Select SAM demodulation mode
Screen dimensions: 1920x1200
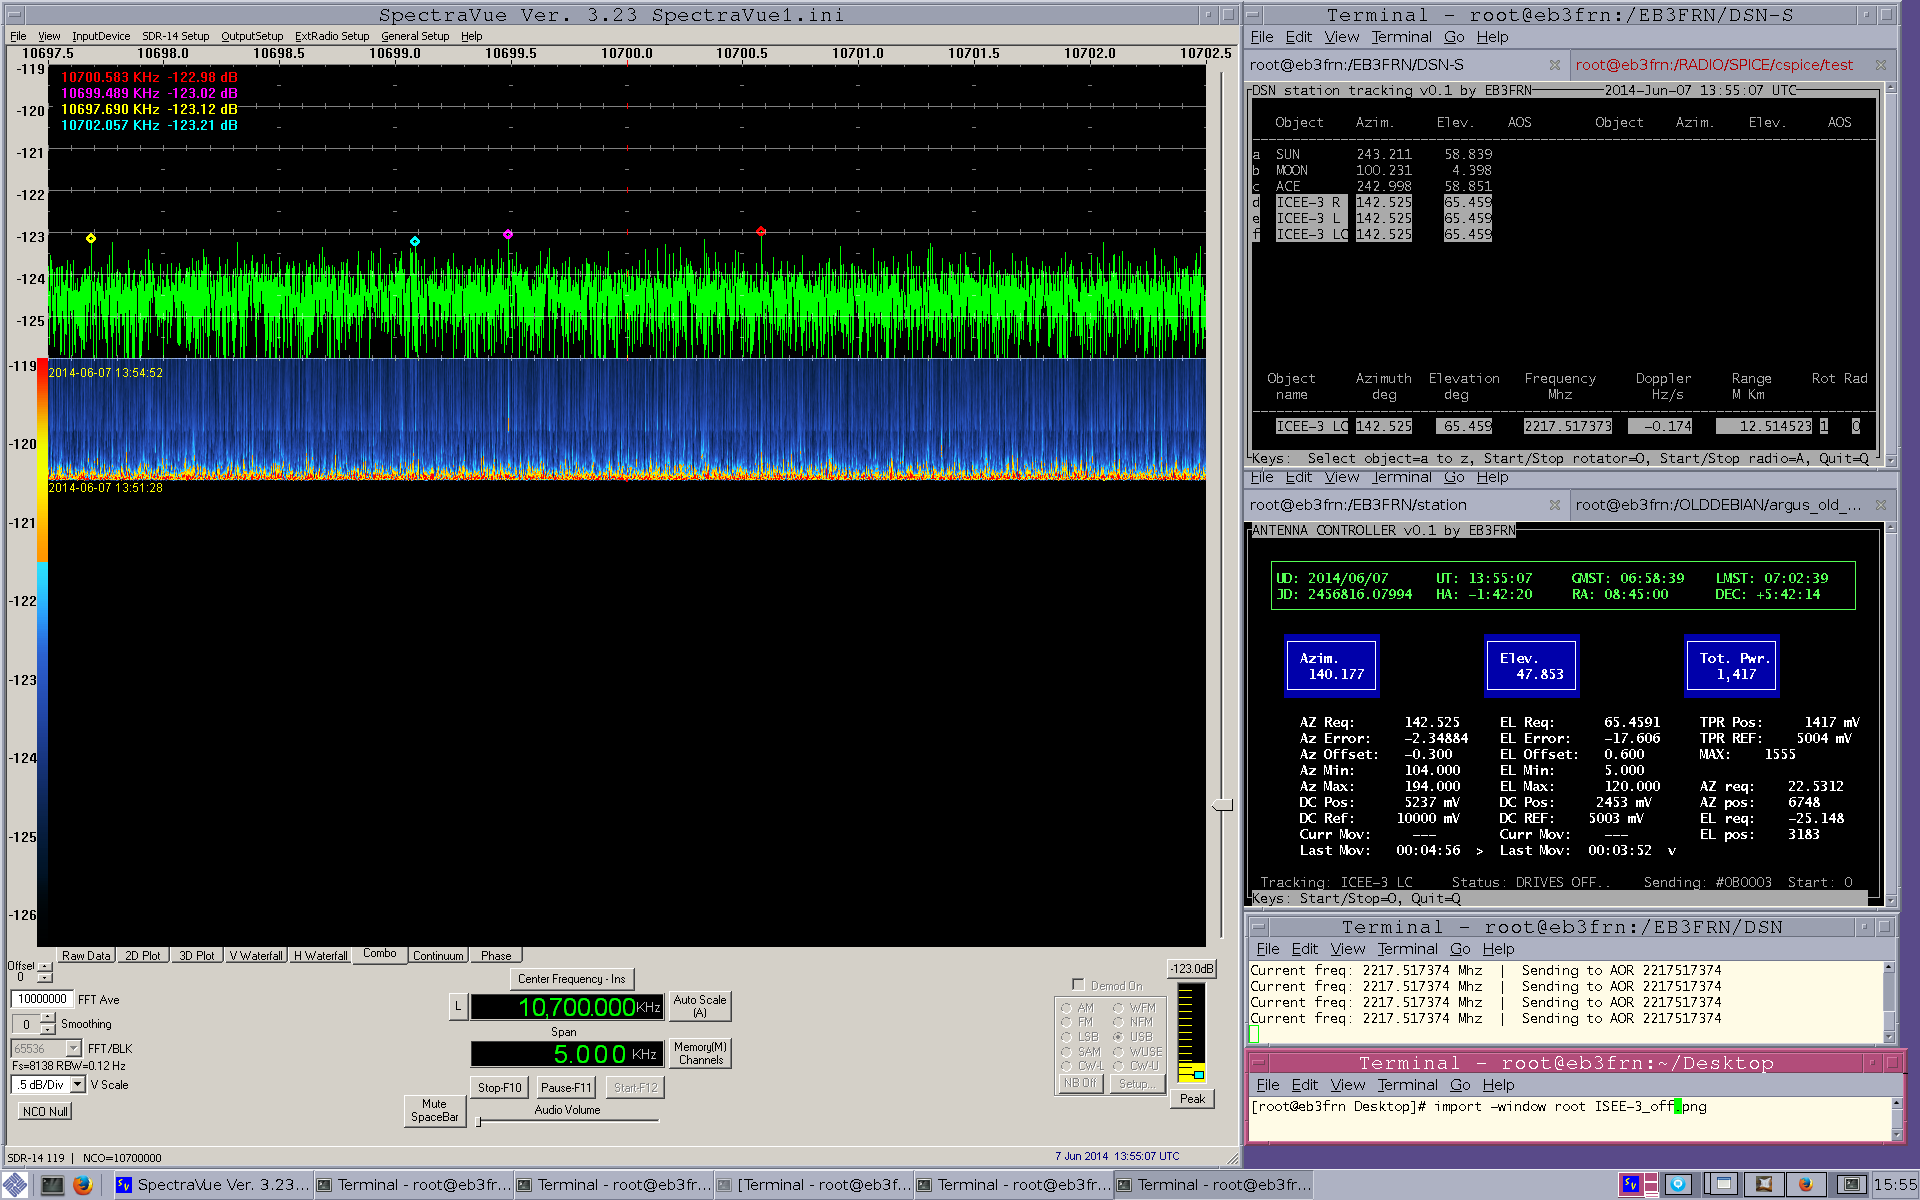click(x=1066, y=1051)
